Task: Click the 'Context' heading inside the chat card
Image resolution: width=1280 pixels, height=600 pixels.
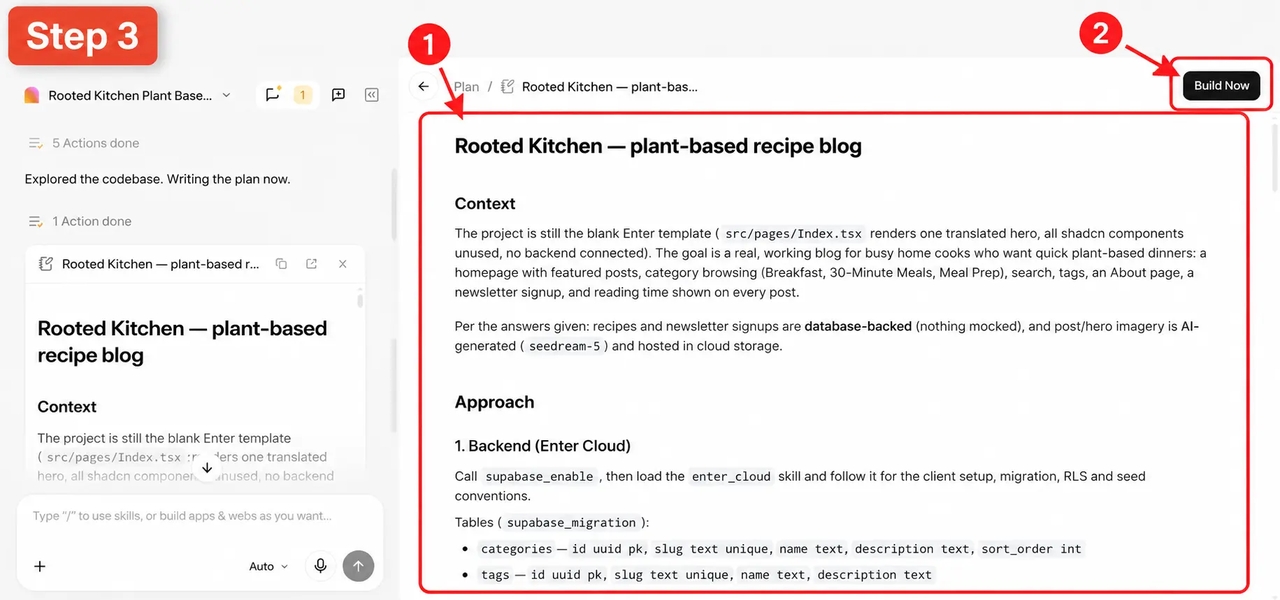Action: (x=67, y=407)
